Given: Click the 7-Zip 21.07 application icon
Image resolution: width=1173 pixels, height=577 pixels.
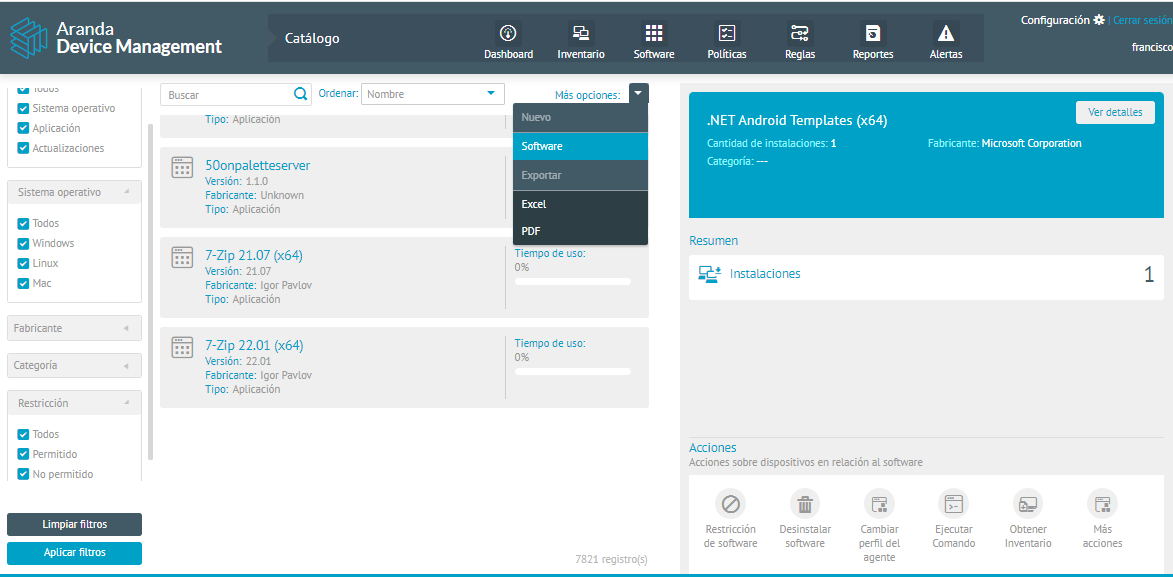Looking at the screenshot, I should tap(183, 257).
